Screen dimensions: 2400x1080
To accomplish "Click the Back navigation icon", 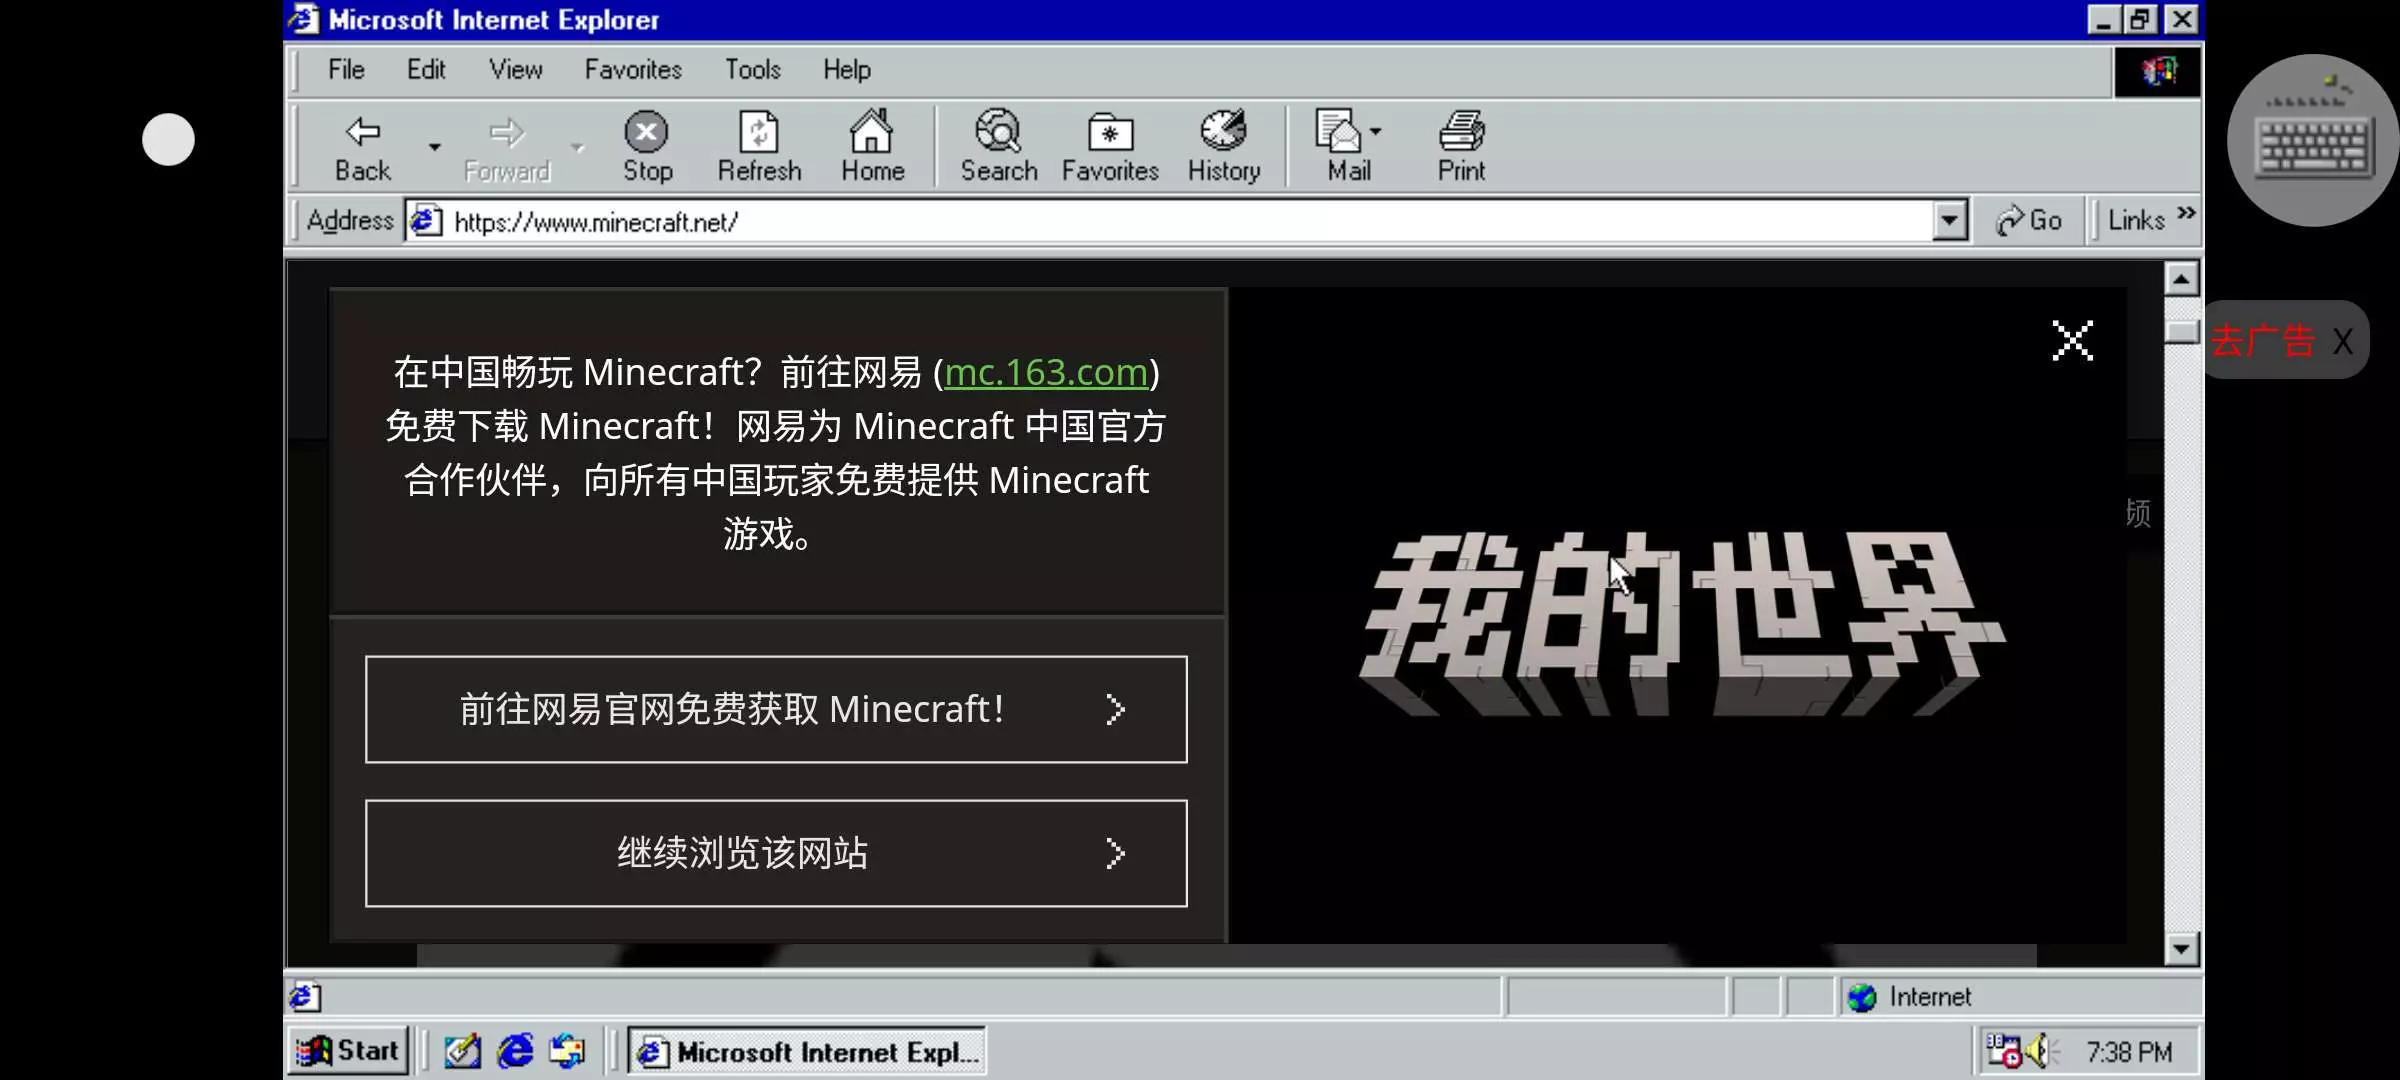I will [362, 134].
